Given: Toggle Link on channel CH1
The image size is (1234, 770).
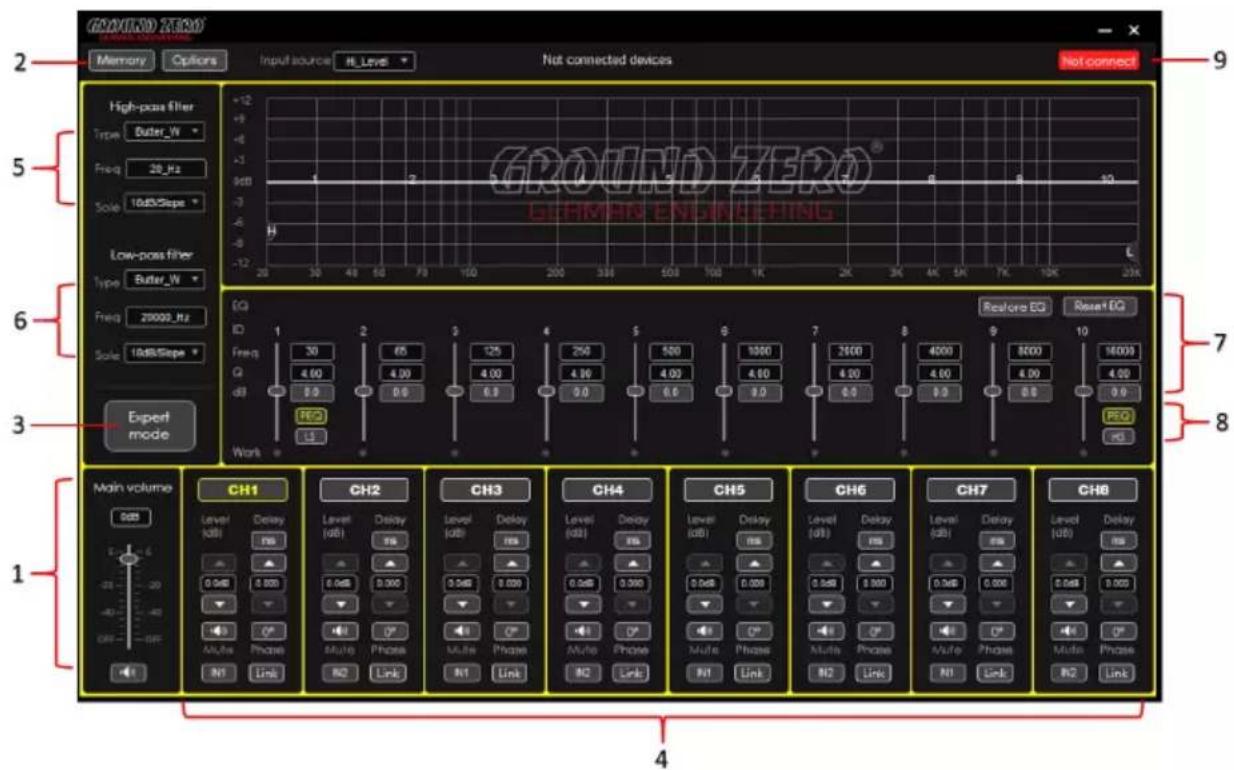Looking at the screenshot, I should (x=266, y=673).
